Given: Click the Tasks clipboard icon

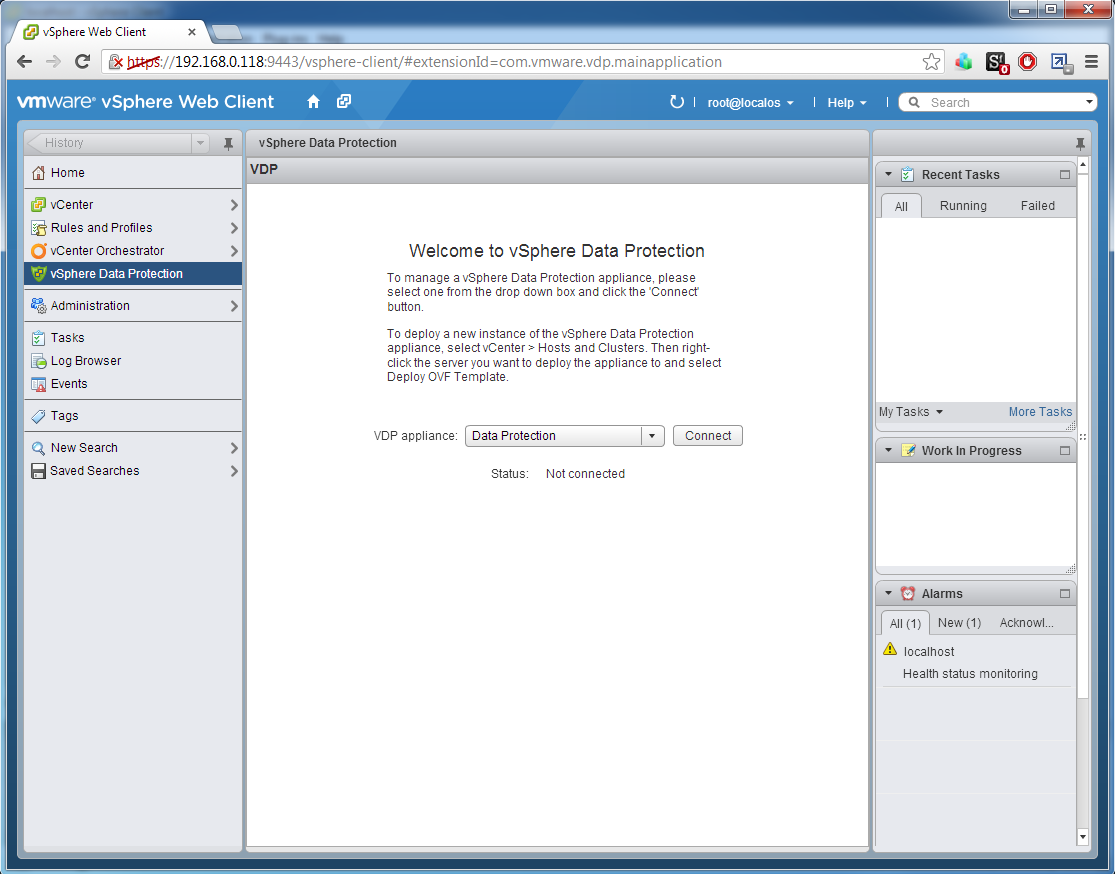Looking at the screenshot, I should pyautogui.click(x=38, y=338).
